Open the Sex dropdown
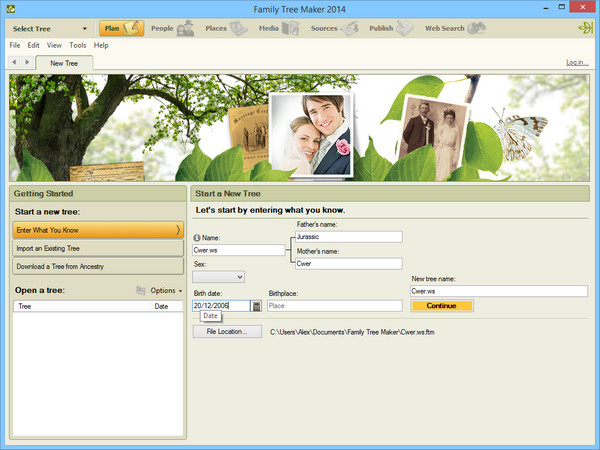This screenshot has height=450, width=600. pyautogui.click(x=218, y=277)
